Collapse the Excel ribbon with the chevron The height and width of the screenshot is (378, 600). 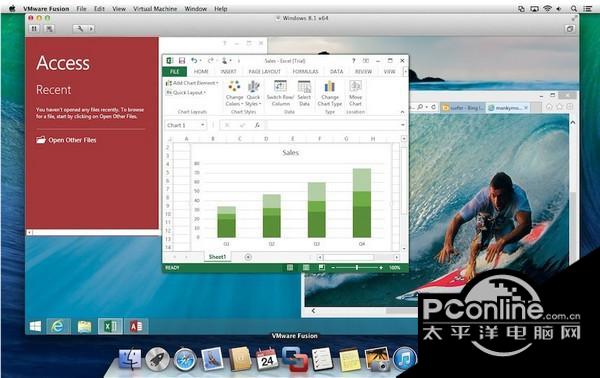[402, 112]
